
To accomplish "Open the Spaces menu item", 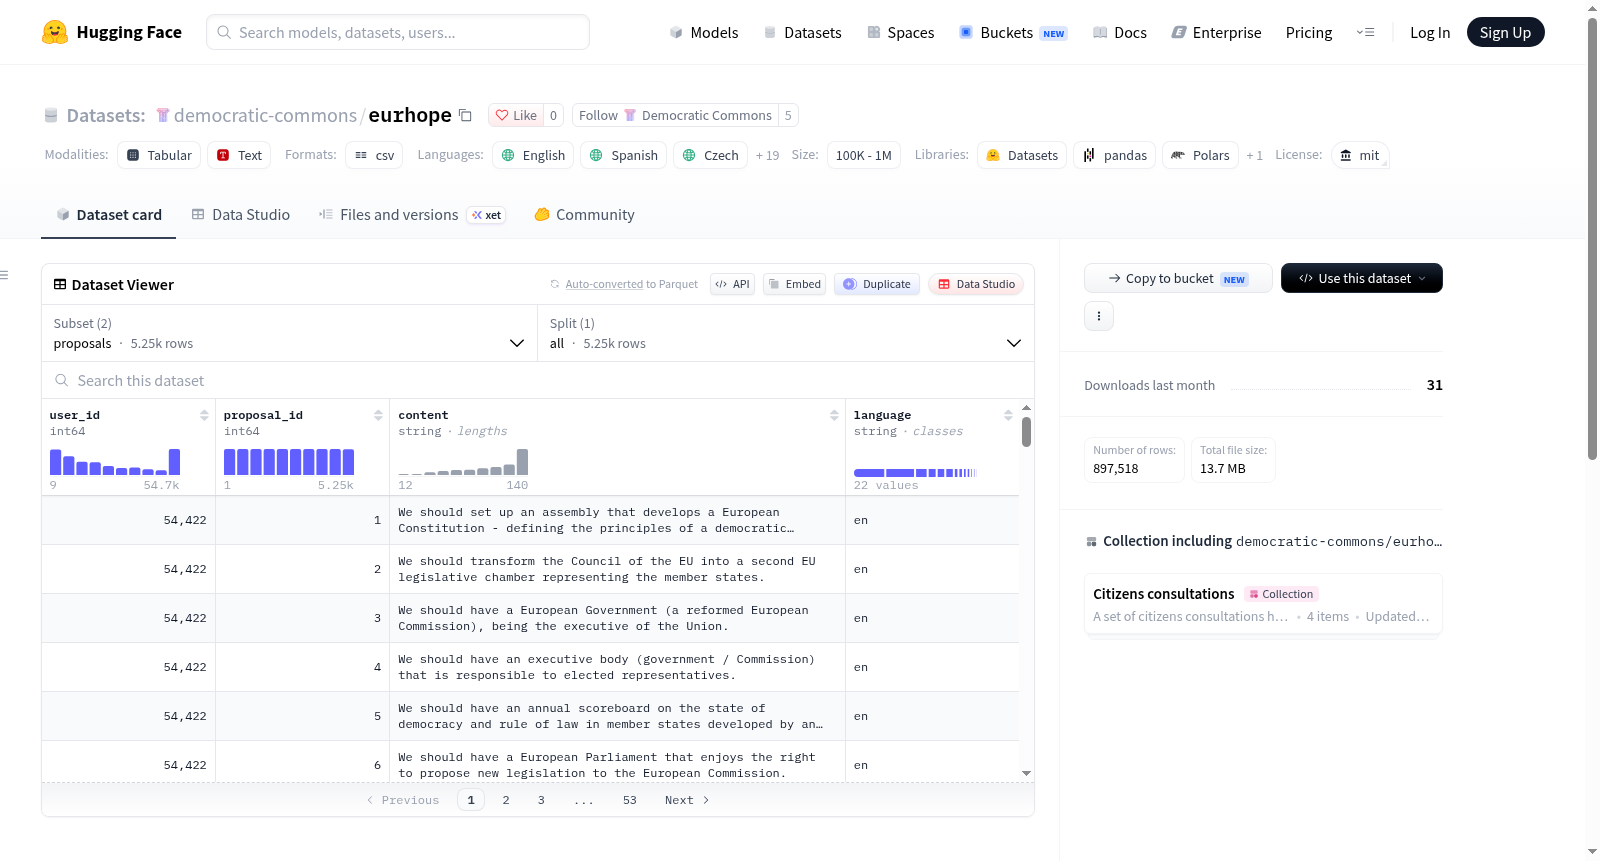I will (901, 33).
